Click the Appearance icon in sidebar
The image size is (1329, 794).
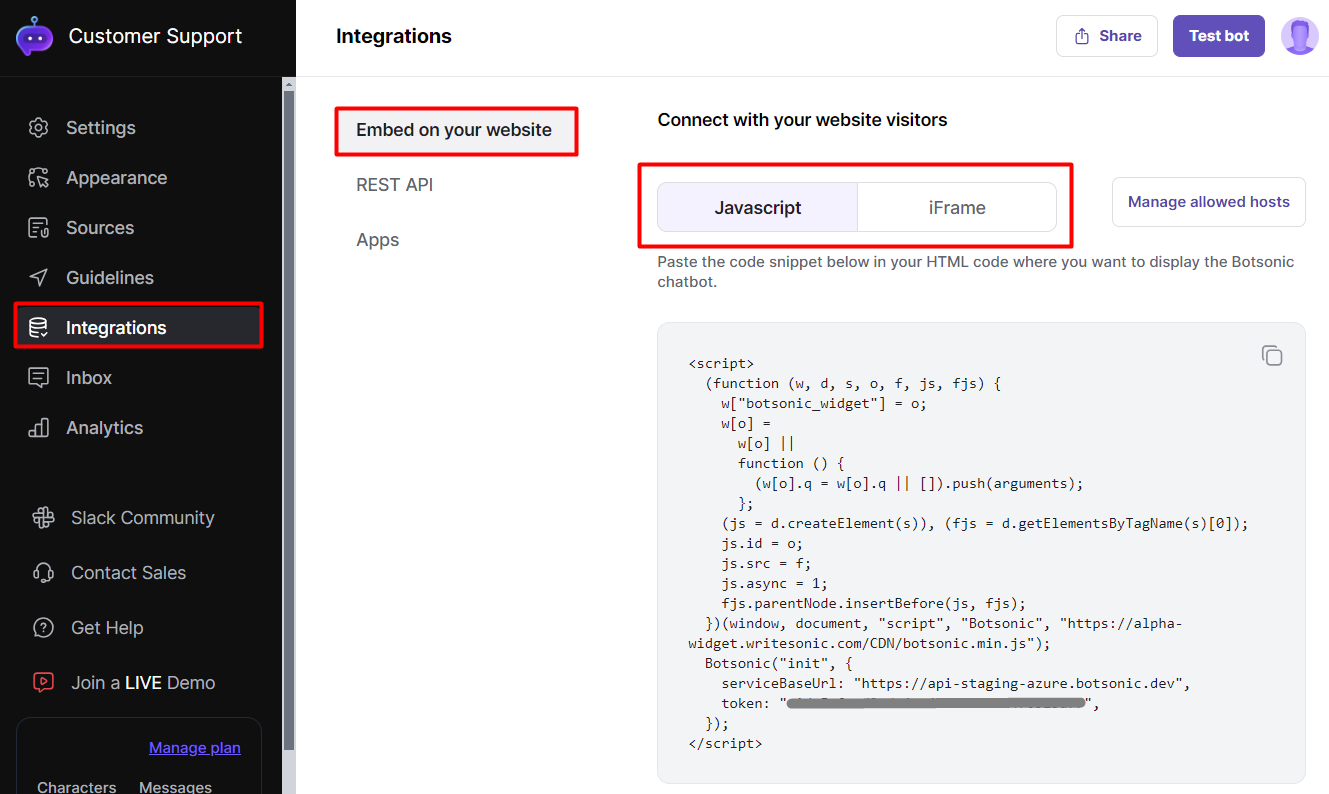(x=39, y=178)
